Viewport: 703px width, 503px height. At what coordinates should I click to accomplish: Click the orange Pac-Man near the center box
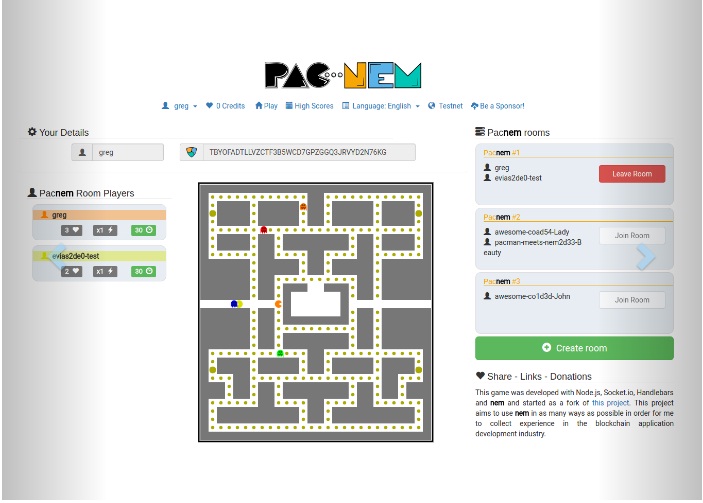(x=278, y=304)
